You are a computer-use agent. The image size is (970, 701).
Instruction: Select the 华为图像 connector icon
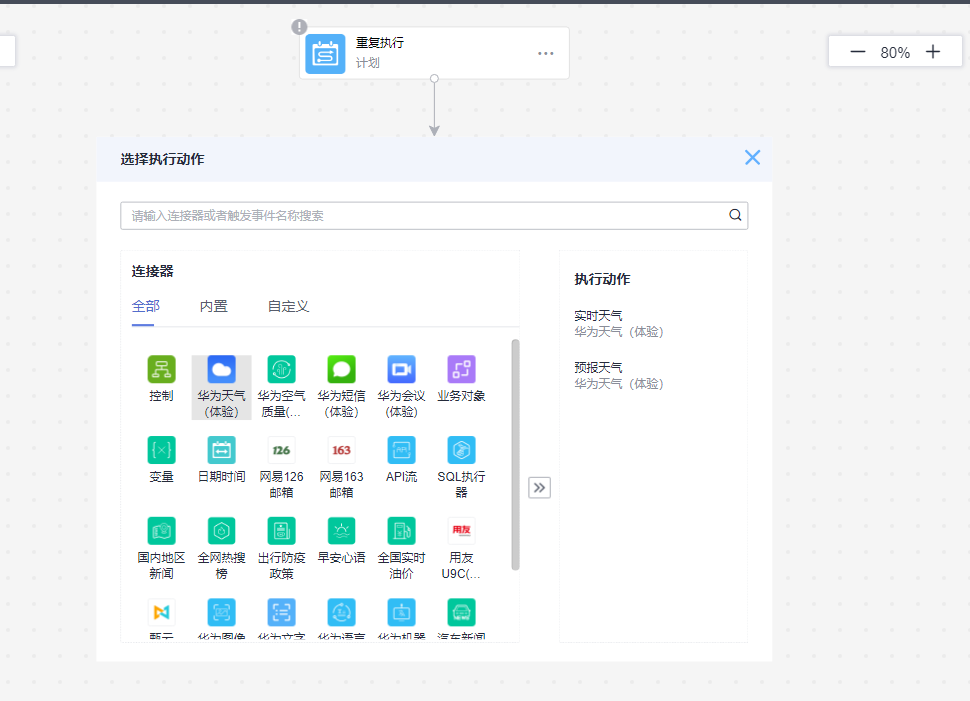pyautogui.click(x=221, y=613)
